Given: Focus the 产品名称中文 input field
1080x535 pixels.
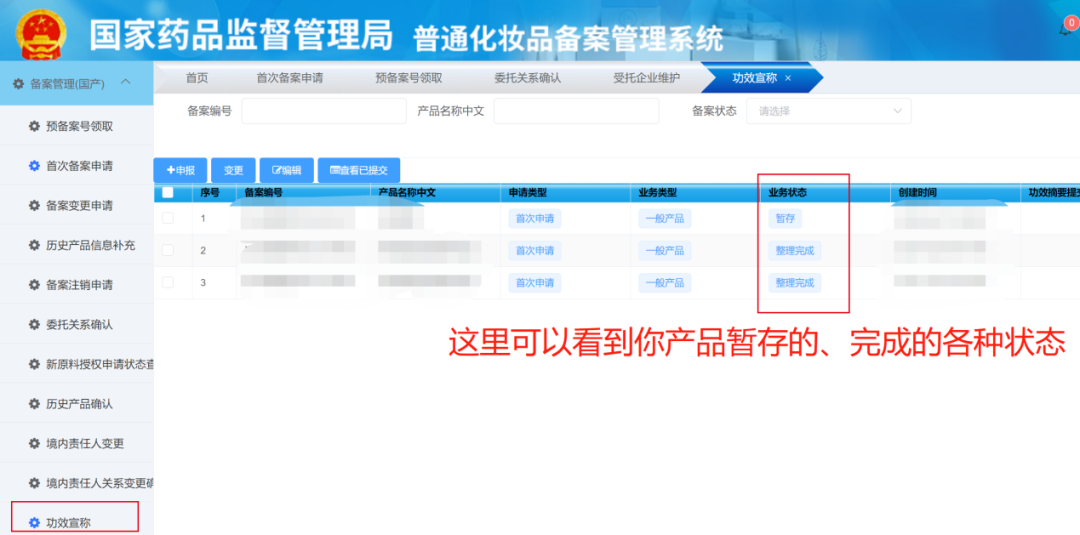Looking at the screenshot, I should [576, 111].
